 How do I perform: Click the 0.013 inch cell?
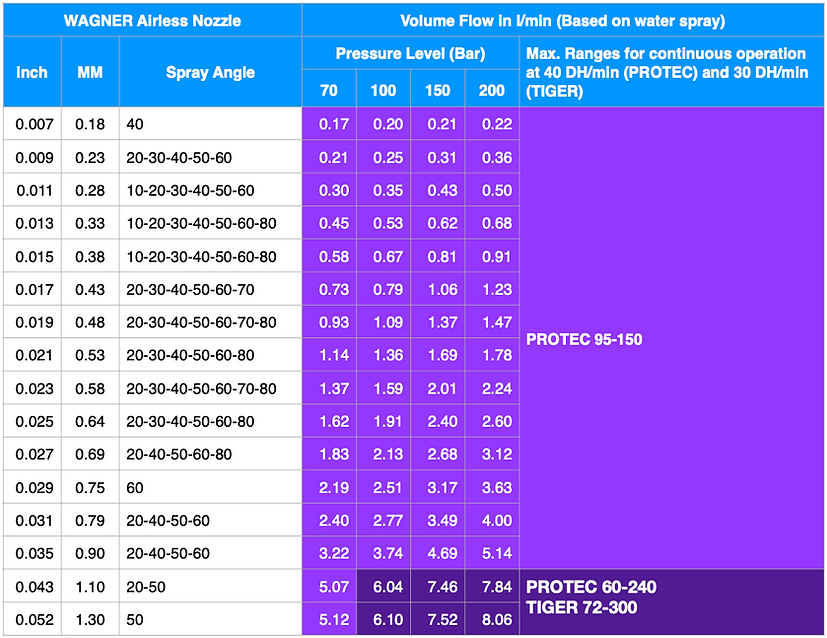coord(32,223)
